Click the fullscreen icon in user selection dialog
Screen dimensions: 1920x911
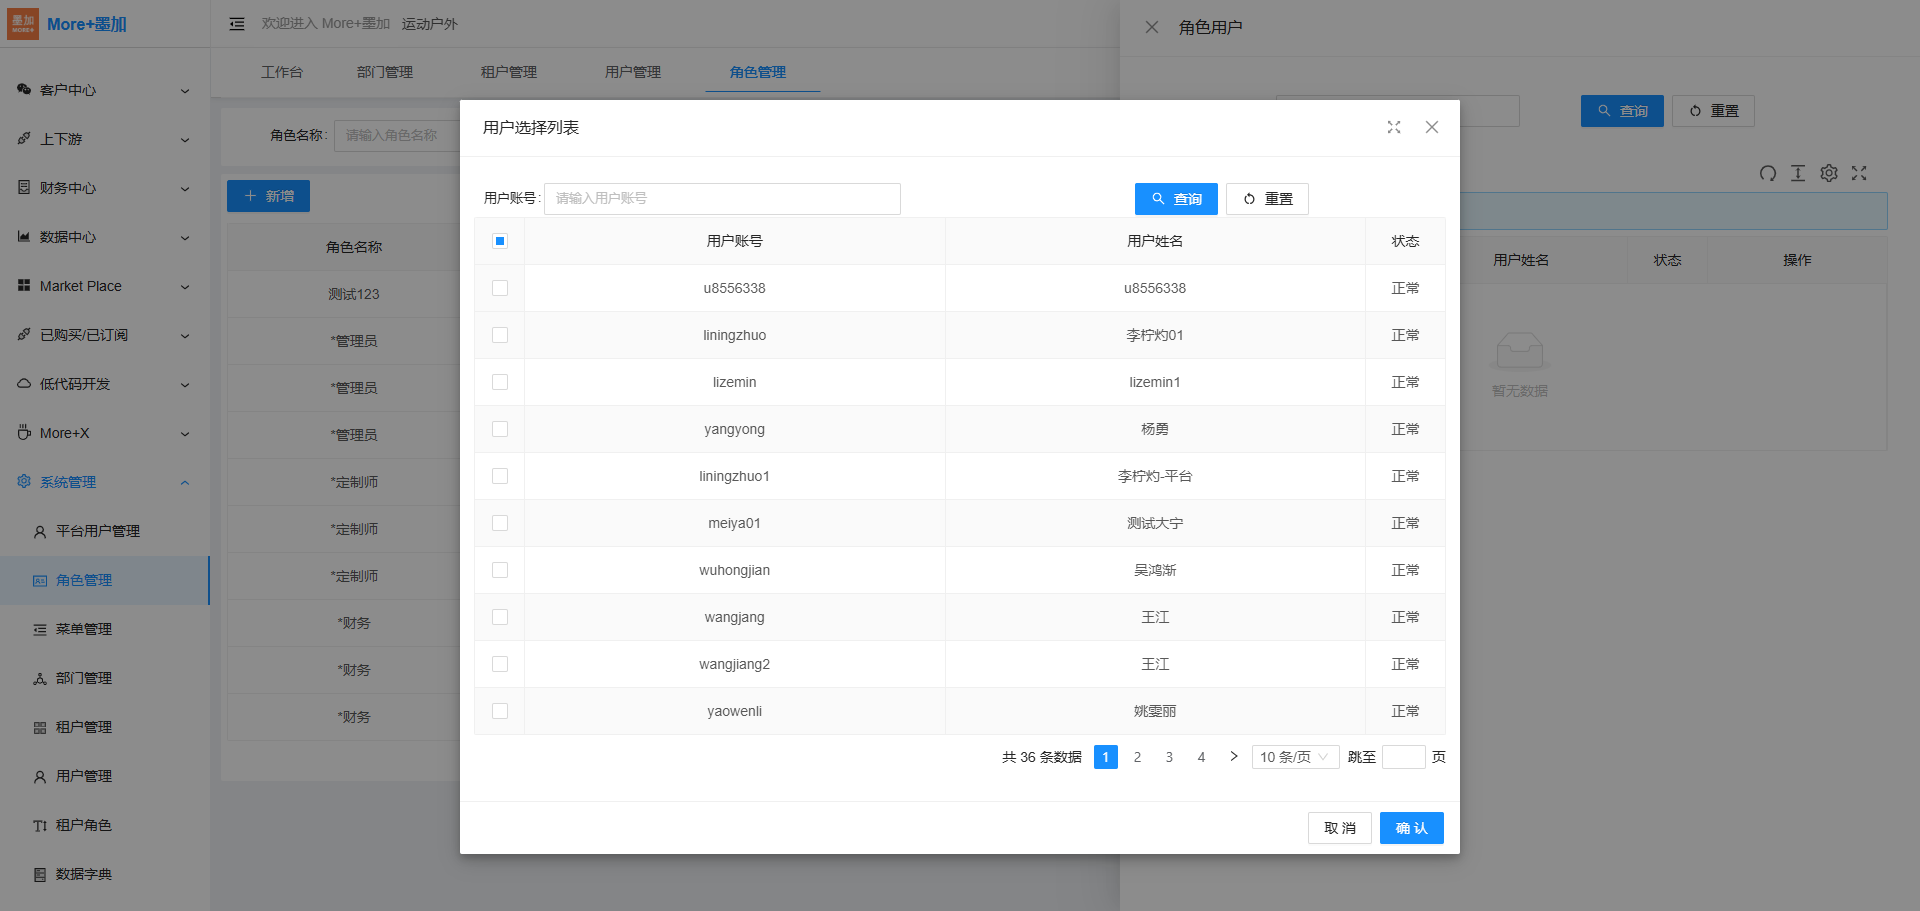pyautogui.click(x=1394, y=127)
